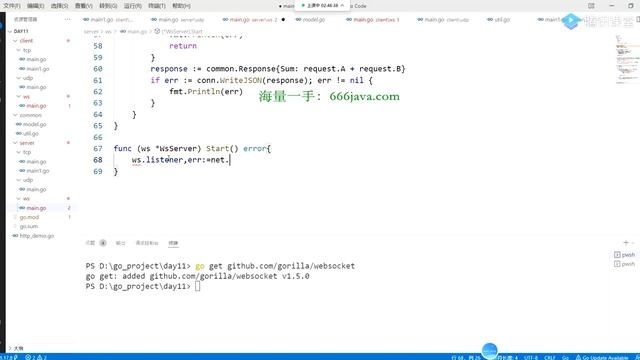This screenshot has width=640, height=360.
Task: Collapse the class timer overlay chevron
Action: (342, 5)
